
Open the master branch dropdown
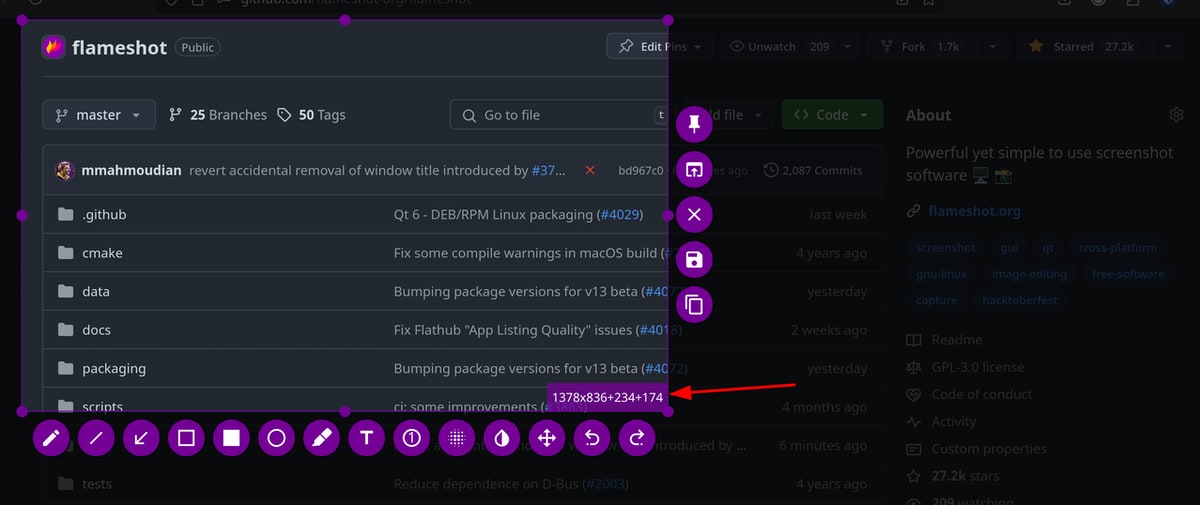pos(99,115)
